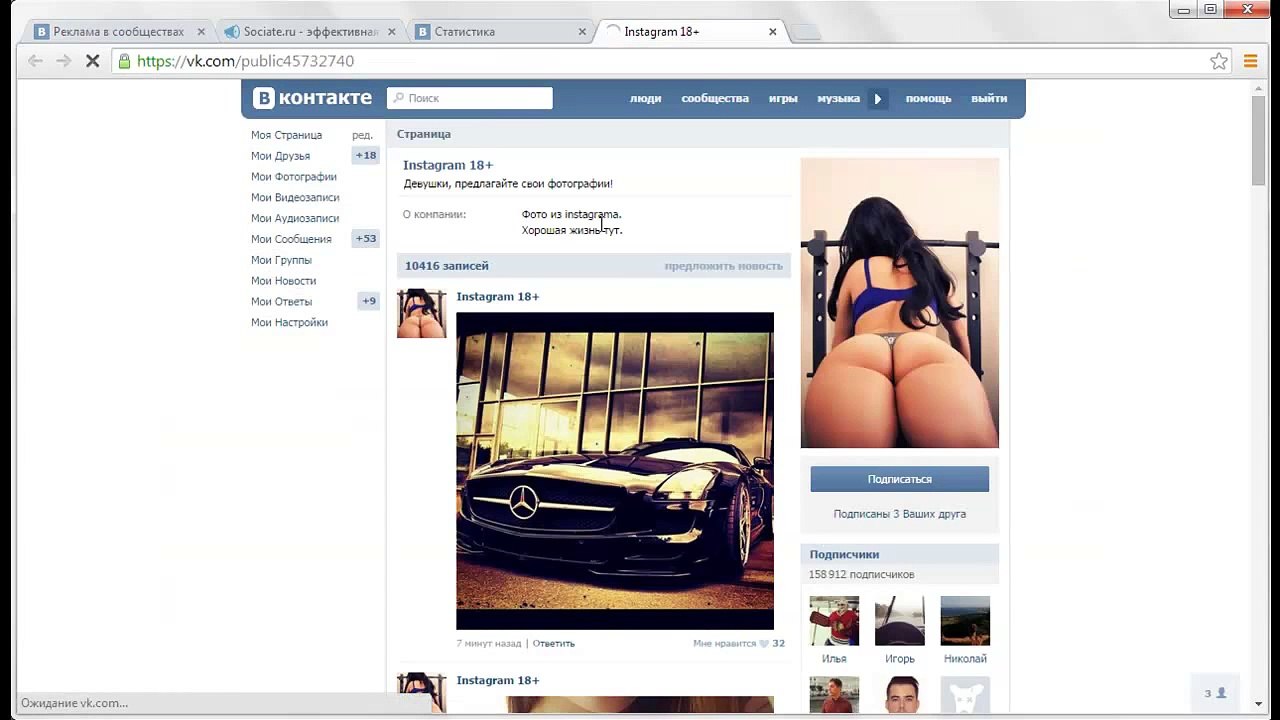Open subscriber Илья's avatar
This screenshot has width=1280, height=720.
coord(834,621)
